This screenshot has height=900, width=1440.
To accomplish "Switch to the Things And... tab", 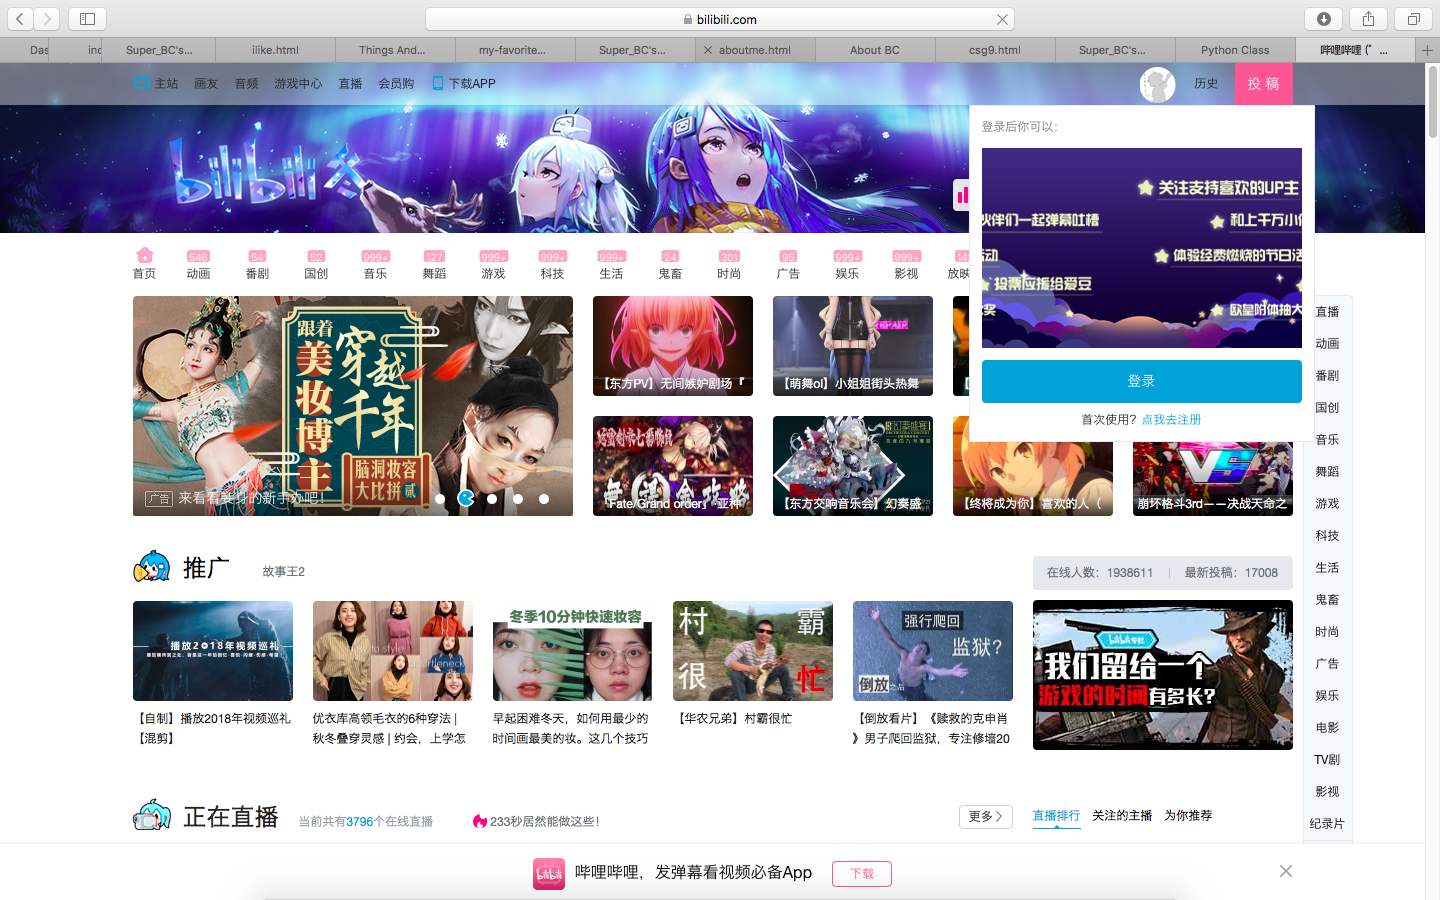I will click(x=392, y=50).
